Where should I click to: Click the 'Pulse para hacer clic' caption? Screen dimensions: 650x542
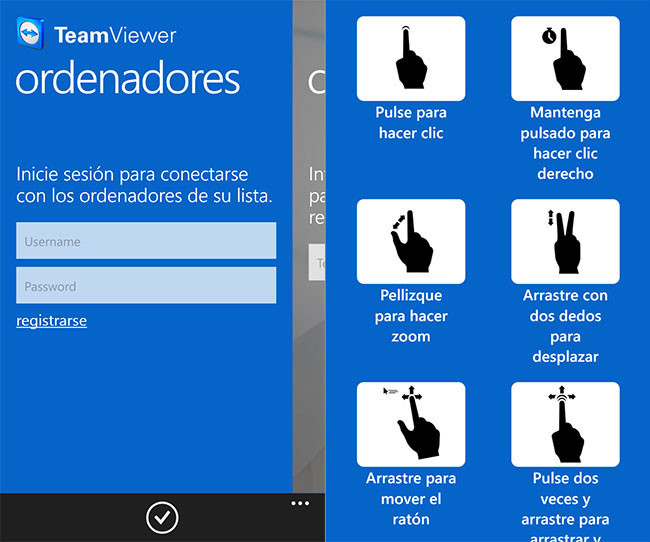pyautogui.click(x=411, y=123)
